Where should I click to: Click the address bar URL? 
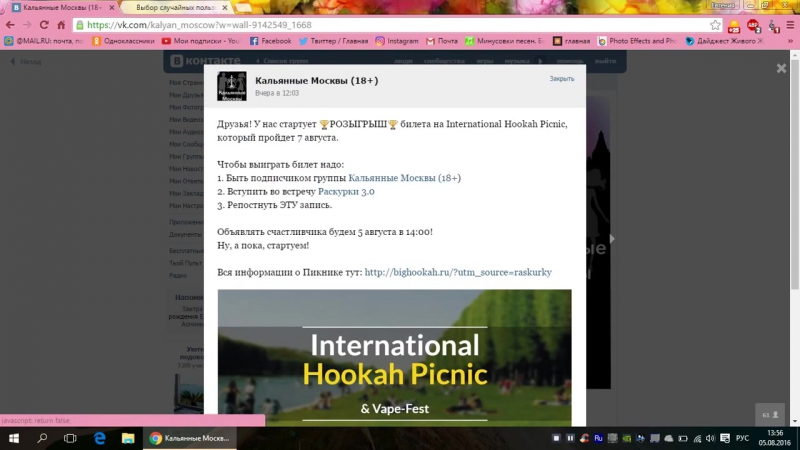click(x=199, y=25)
